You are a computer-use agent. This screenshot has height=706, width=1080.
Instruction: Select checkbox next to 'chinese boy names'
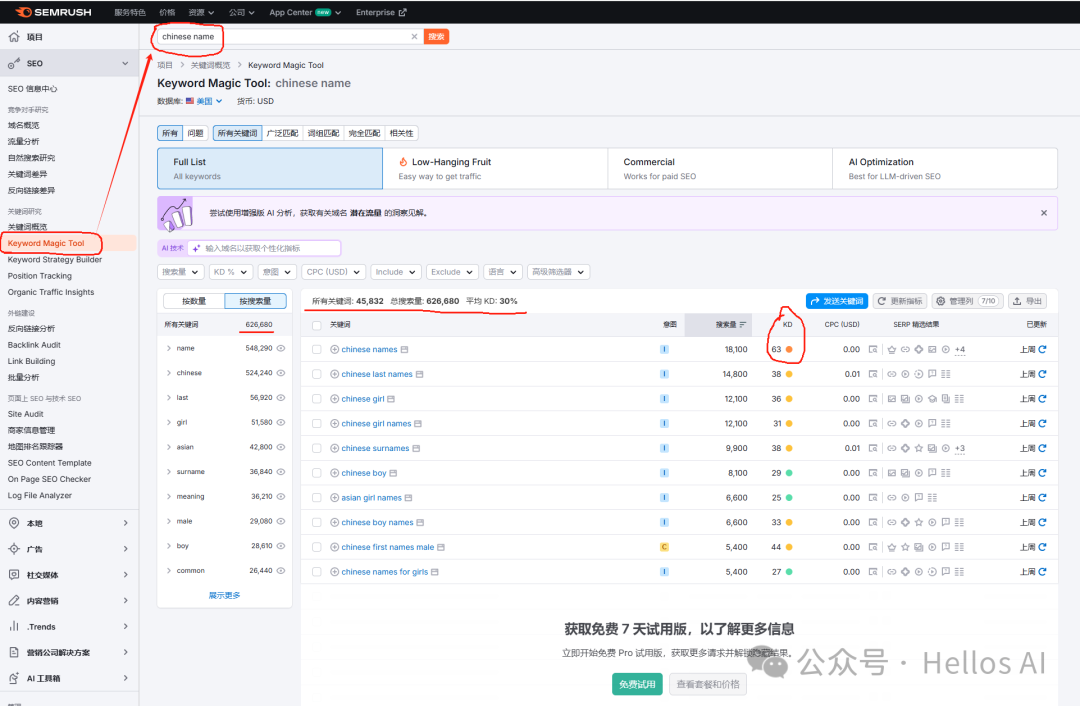(317, 523)
